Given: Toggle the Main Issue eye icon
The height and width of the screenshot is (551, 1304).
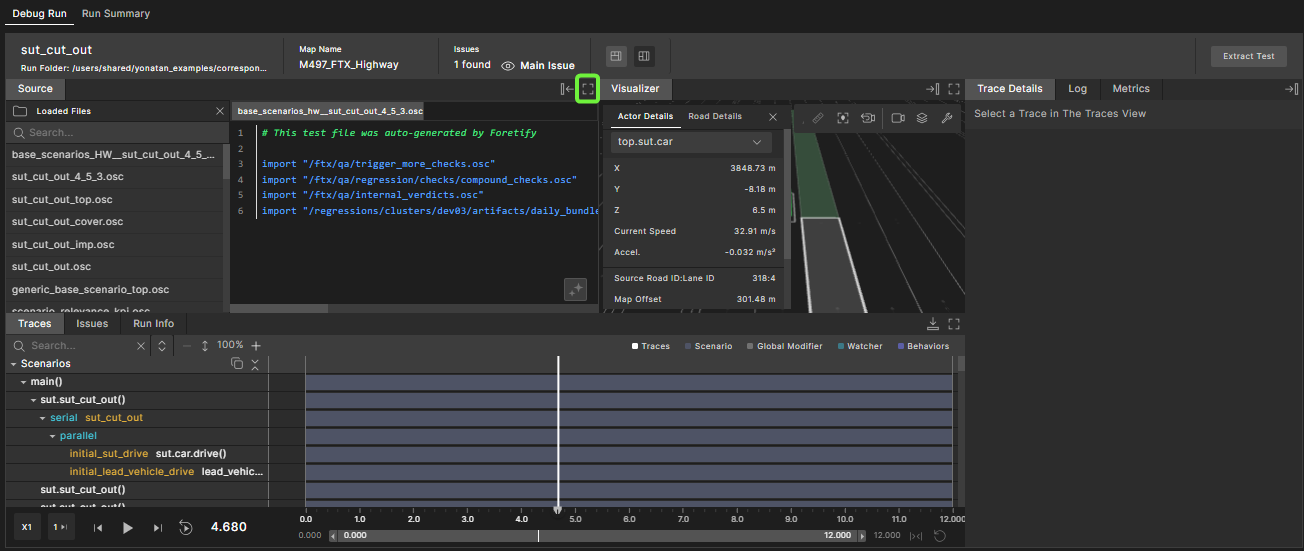Looking at the screenshot, I should [508, 65].
